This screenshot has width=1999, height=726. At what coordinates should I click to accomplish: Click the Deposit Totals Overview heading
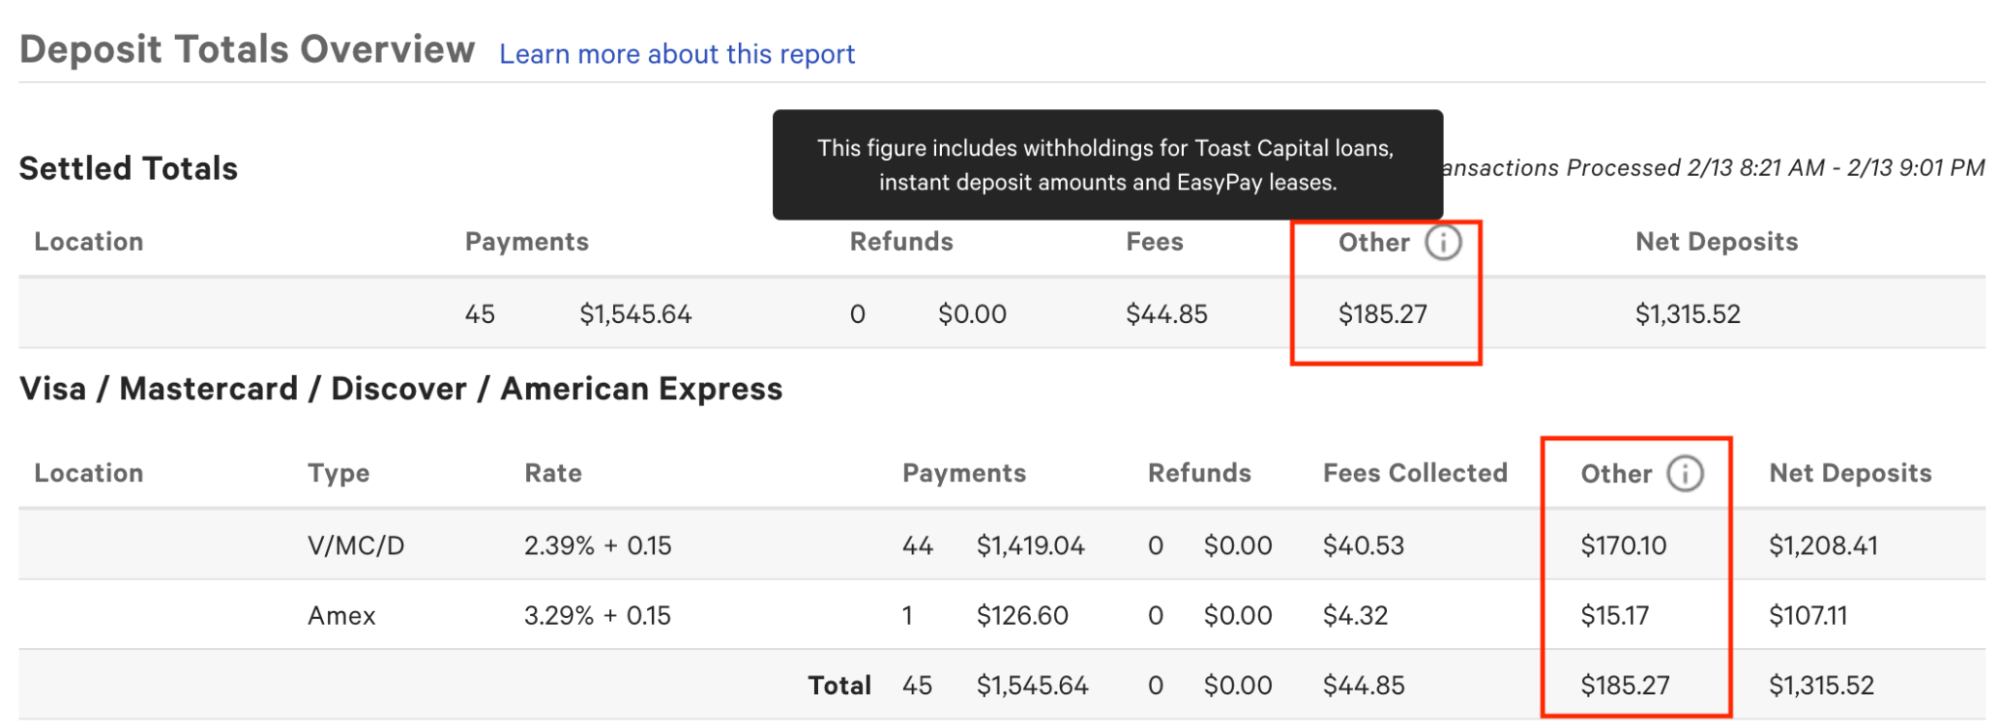pos(249,48)
